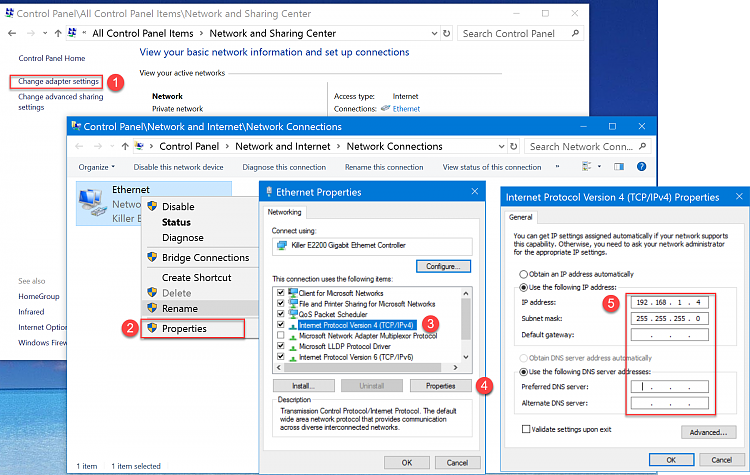750x475 pixels.
Task: Open the Organize dropdown menu
Action: [x=96, y=167]
